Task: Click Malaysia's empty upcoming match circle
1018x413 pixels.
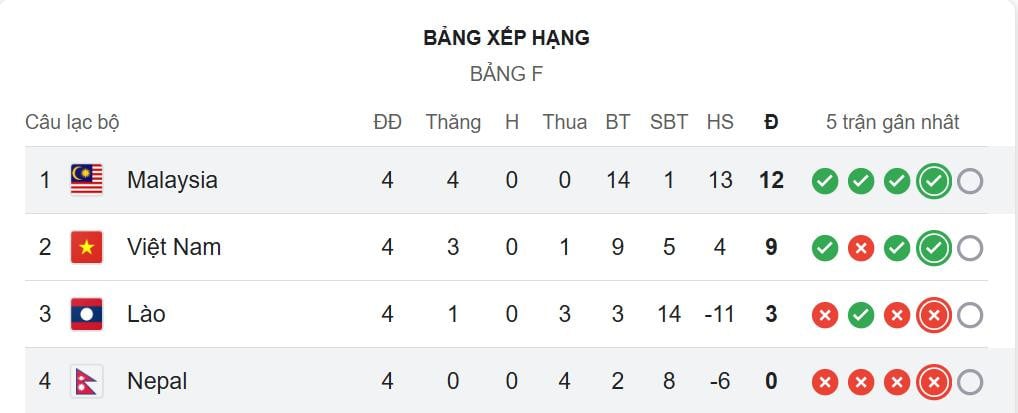Action: (x=969, y=181)
